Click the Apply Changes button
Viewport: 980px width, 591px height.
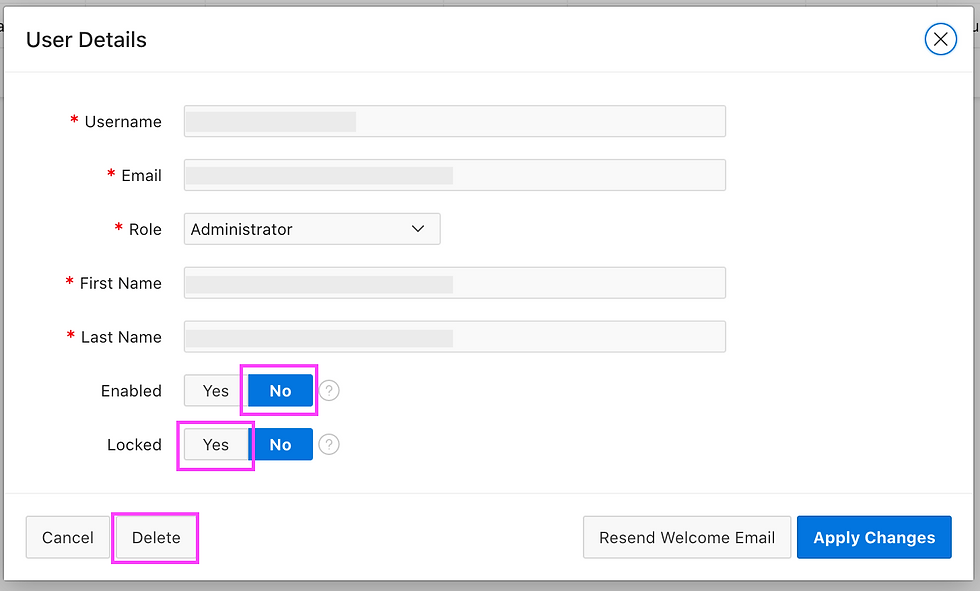[x=874, y=537]
